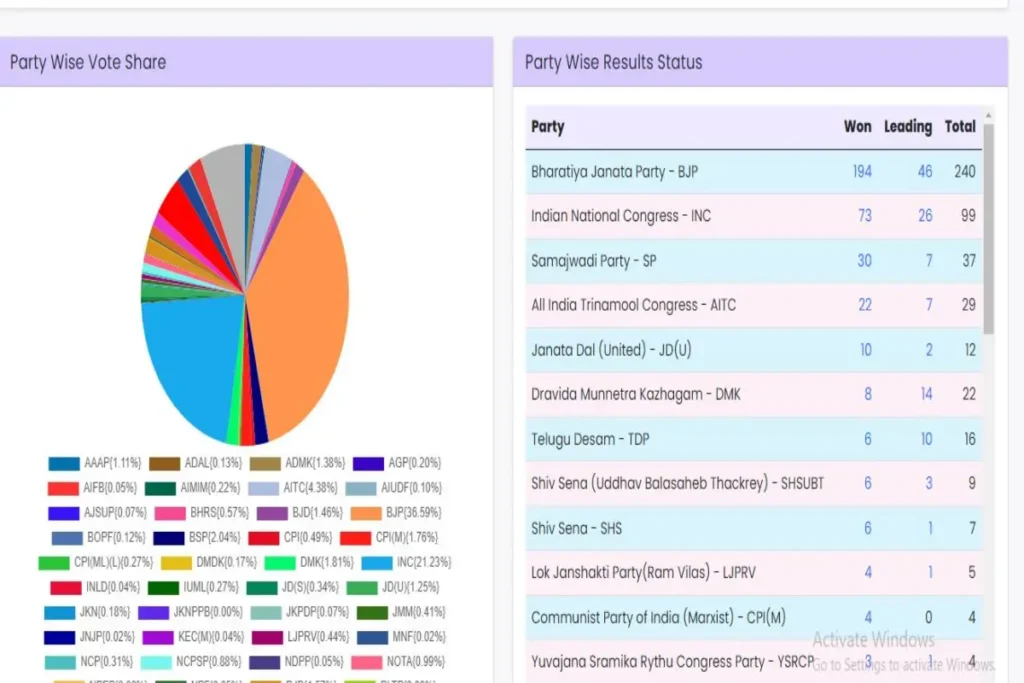Open Bharatiya Janata Party won count 194
Viewport: 1024px width, 683px height.
862,172
